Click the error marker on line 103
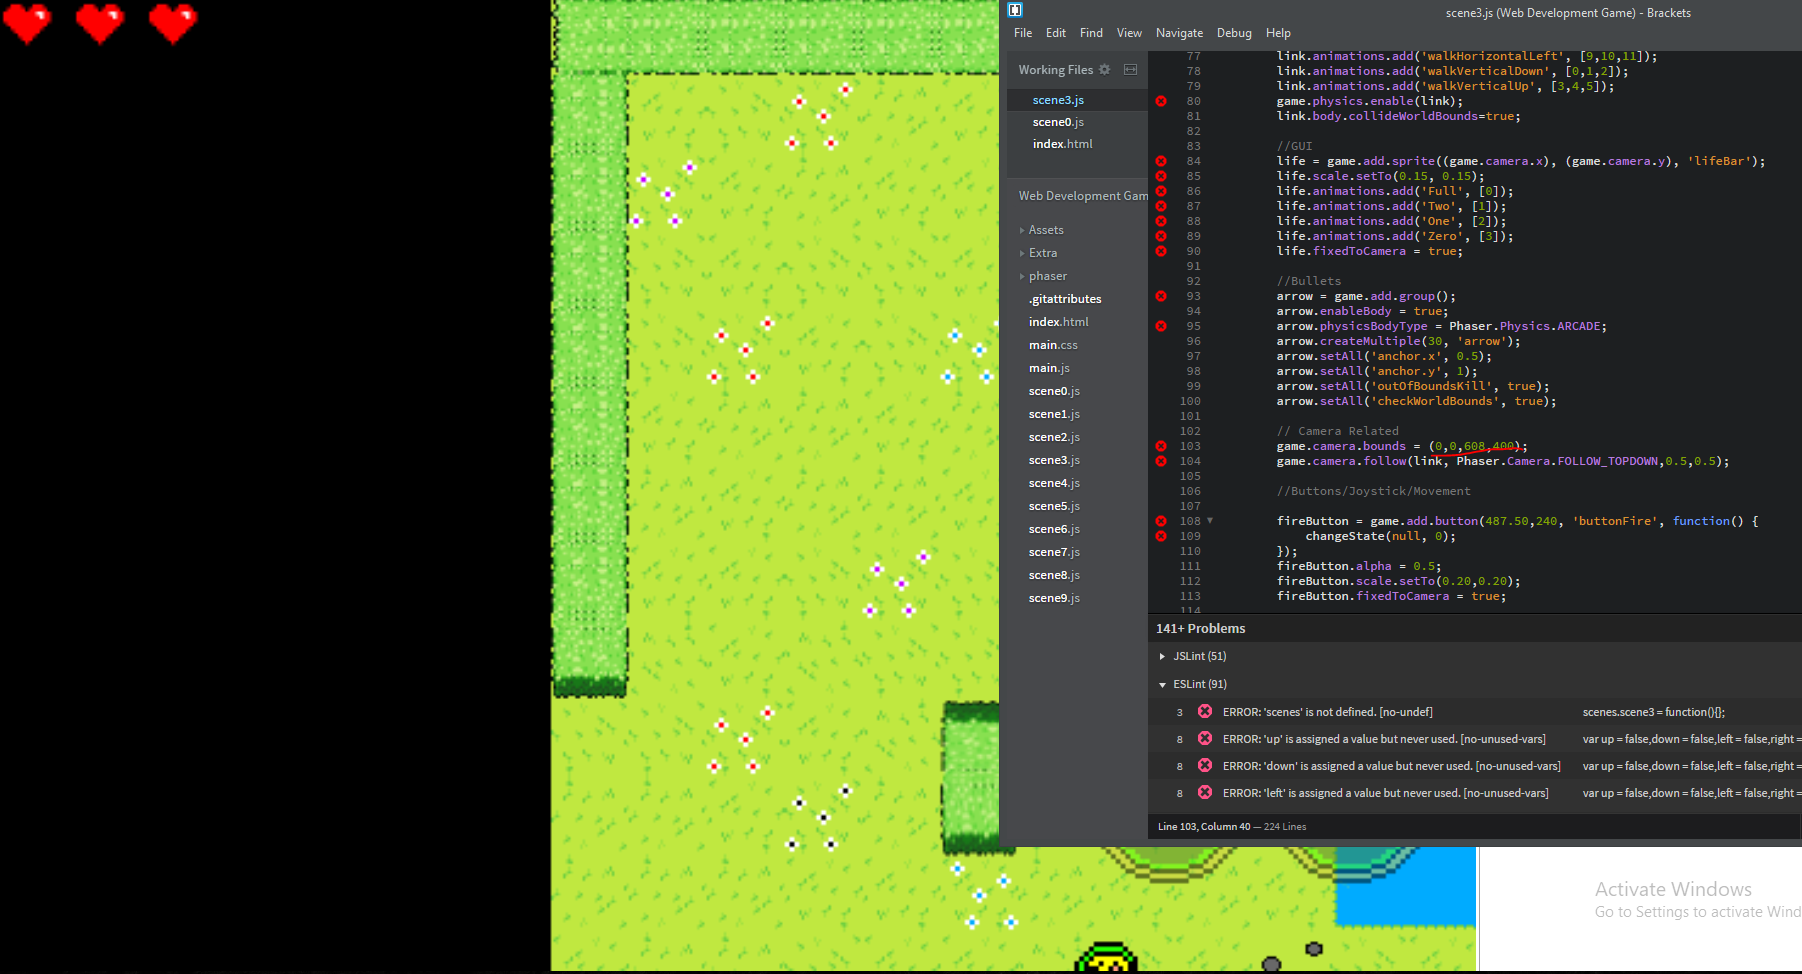Image resolution: width=1802 pixels, height=974 pixels. click(1161, 446)
